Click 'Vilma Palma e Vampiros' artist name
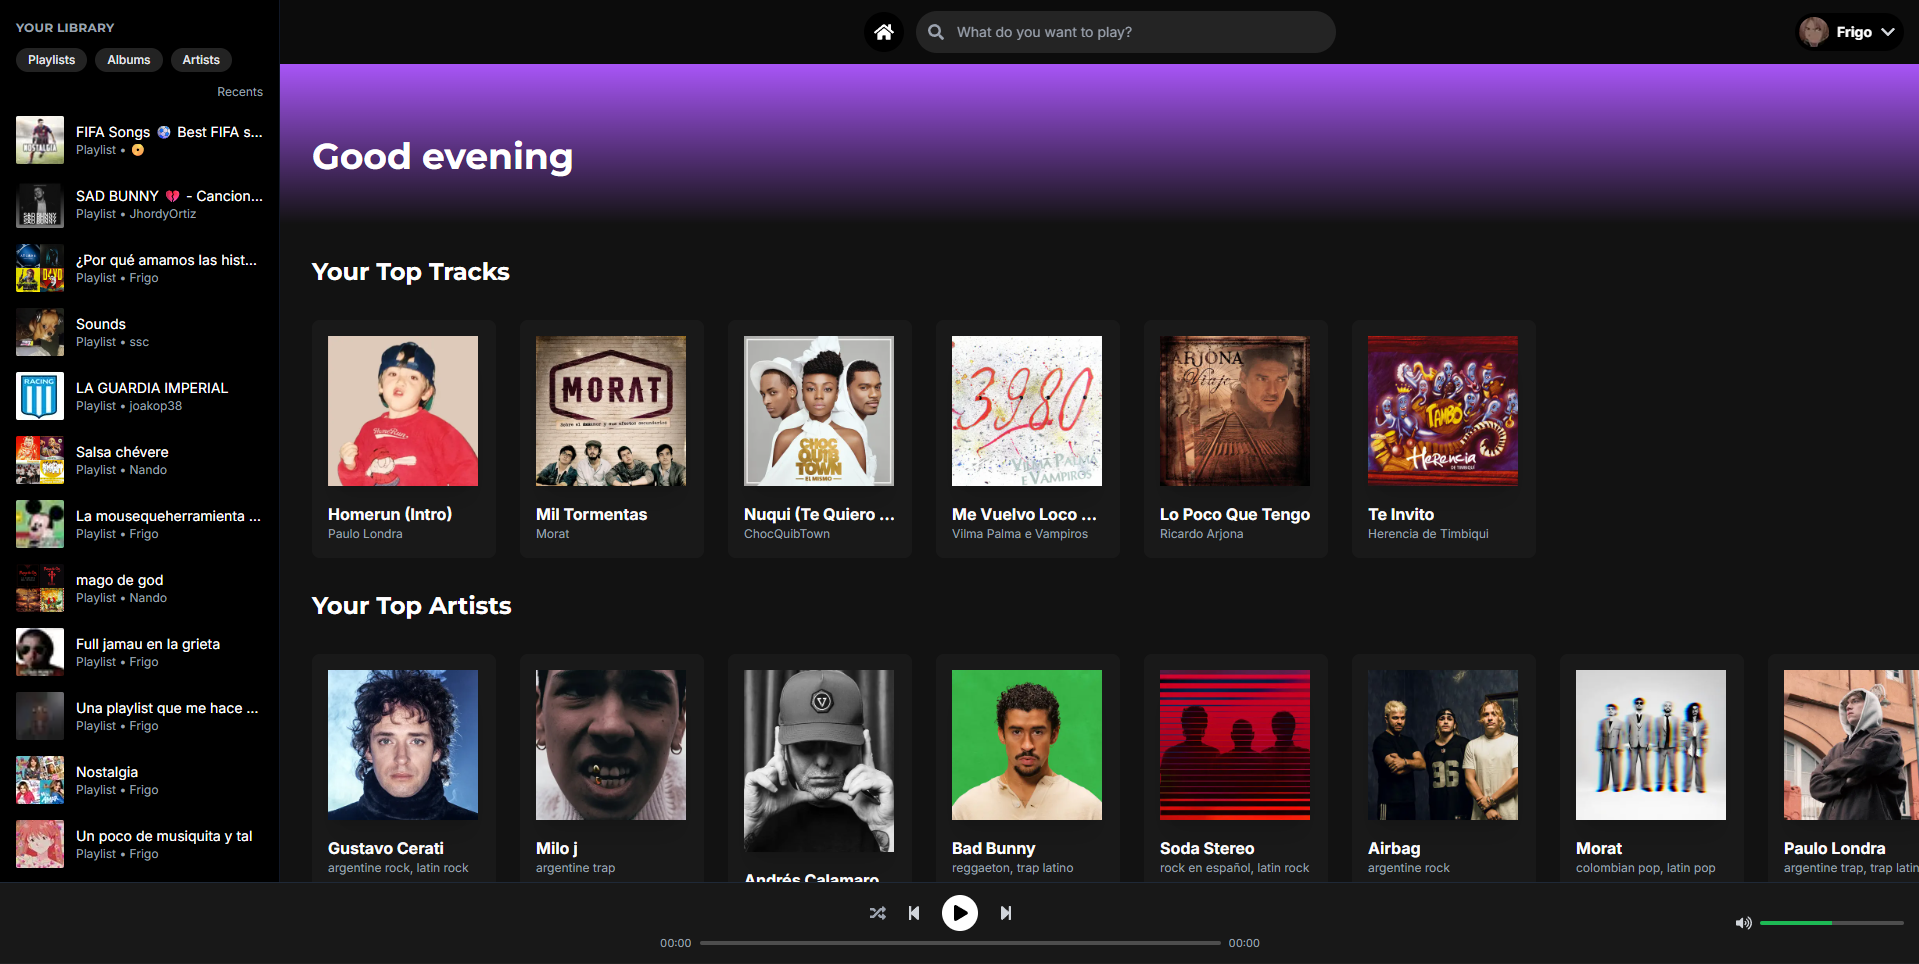Screen dimensions: 1919x964 tap(1020, 534)
